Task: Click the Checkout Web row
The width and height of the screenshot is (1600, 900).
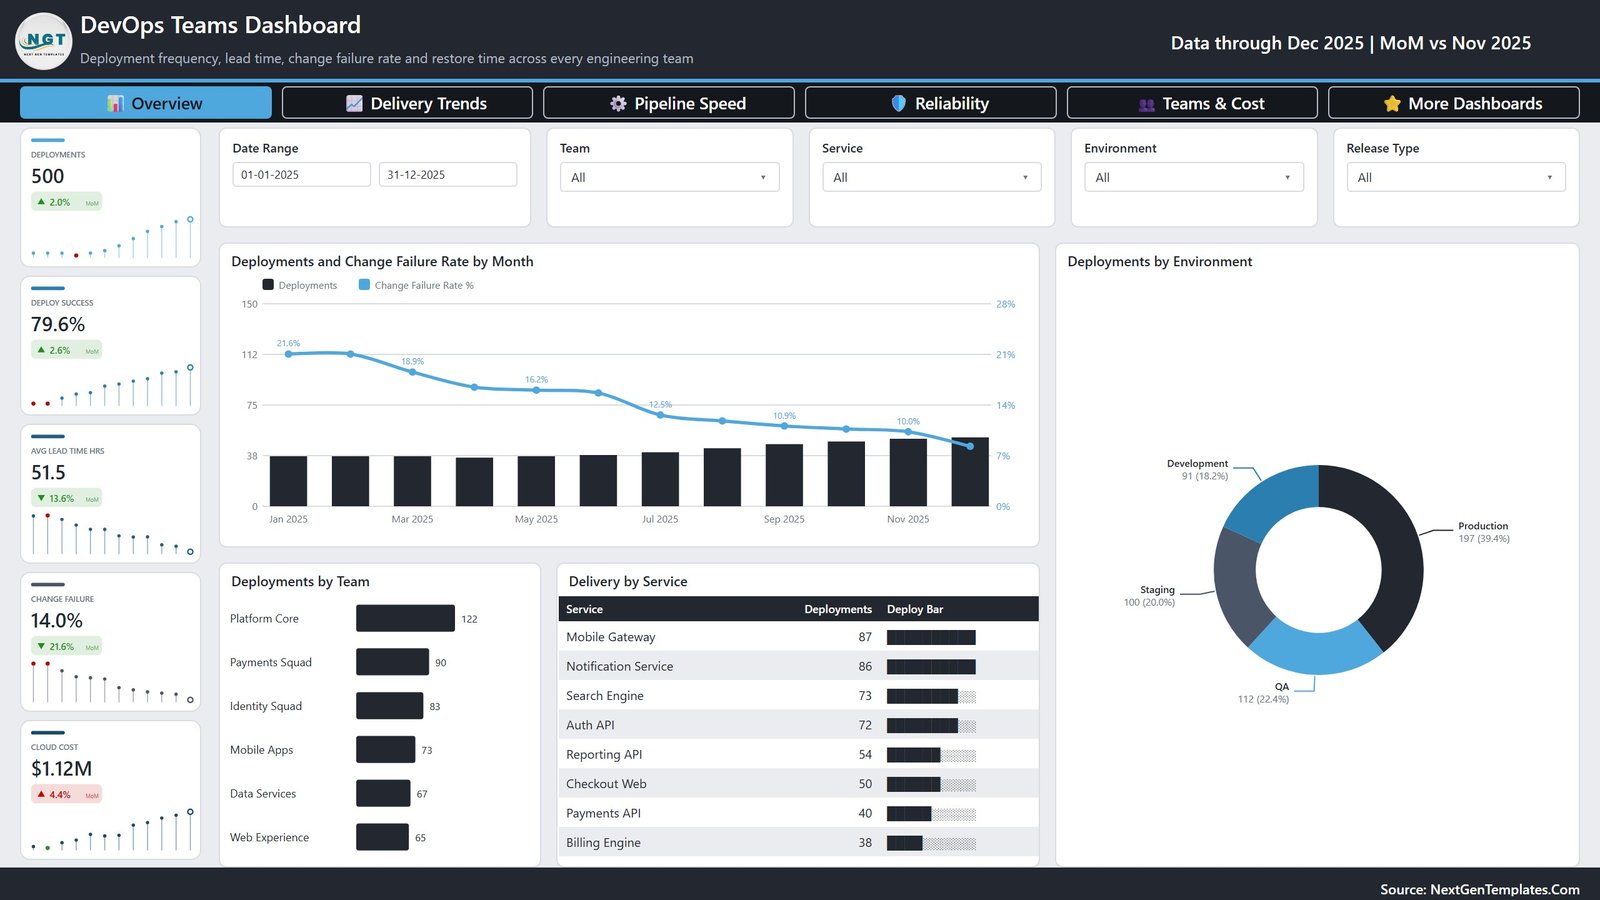Action: [798, 784]
